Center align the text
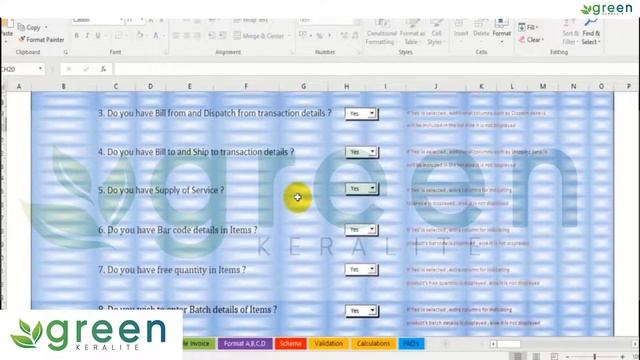 [187, 36]
